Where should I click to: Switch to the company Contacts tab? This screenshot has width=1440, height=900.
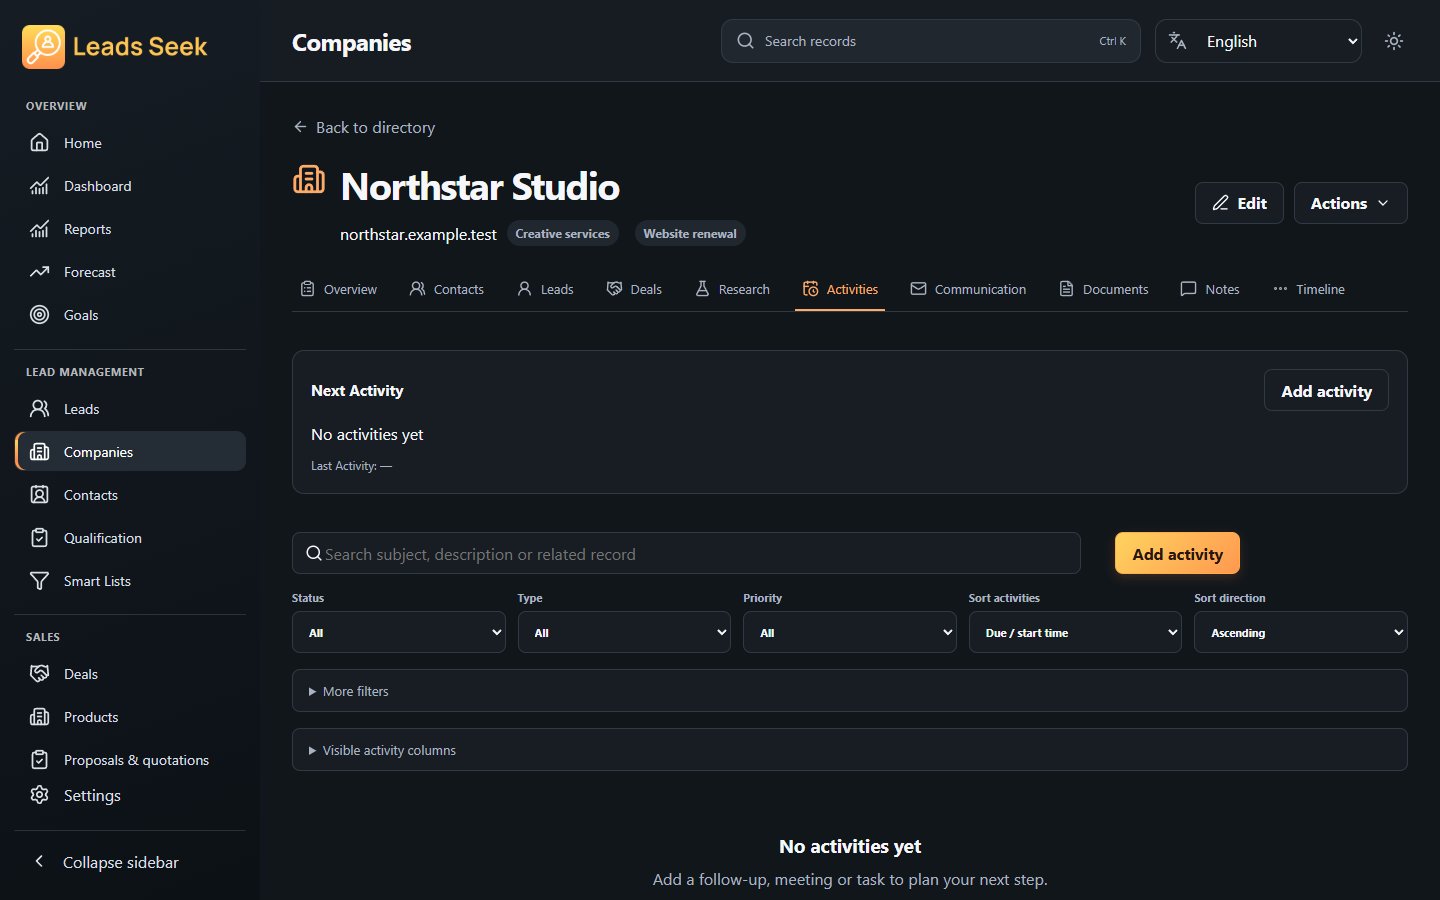tap(447, 289)
